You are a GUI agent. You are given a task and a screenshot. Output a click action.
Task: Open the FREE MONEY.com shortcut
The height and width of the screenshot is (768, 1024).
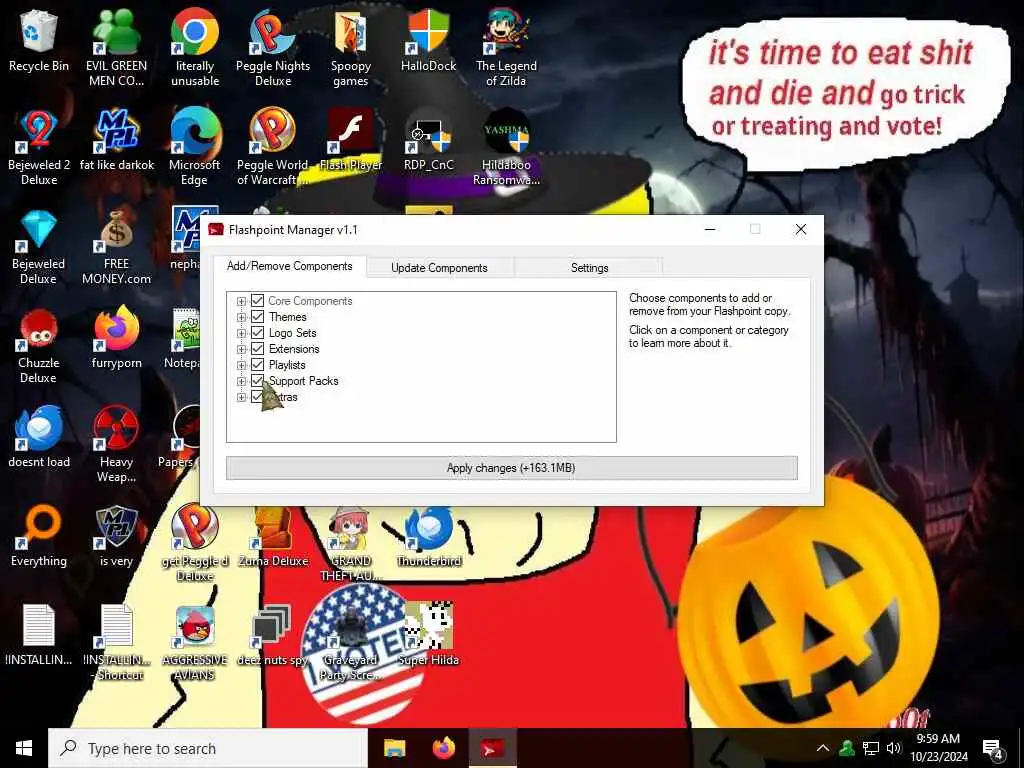click(x=116, y=247)
